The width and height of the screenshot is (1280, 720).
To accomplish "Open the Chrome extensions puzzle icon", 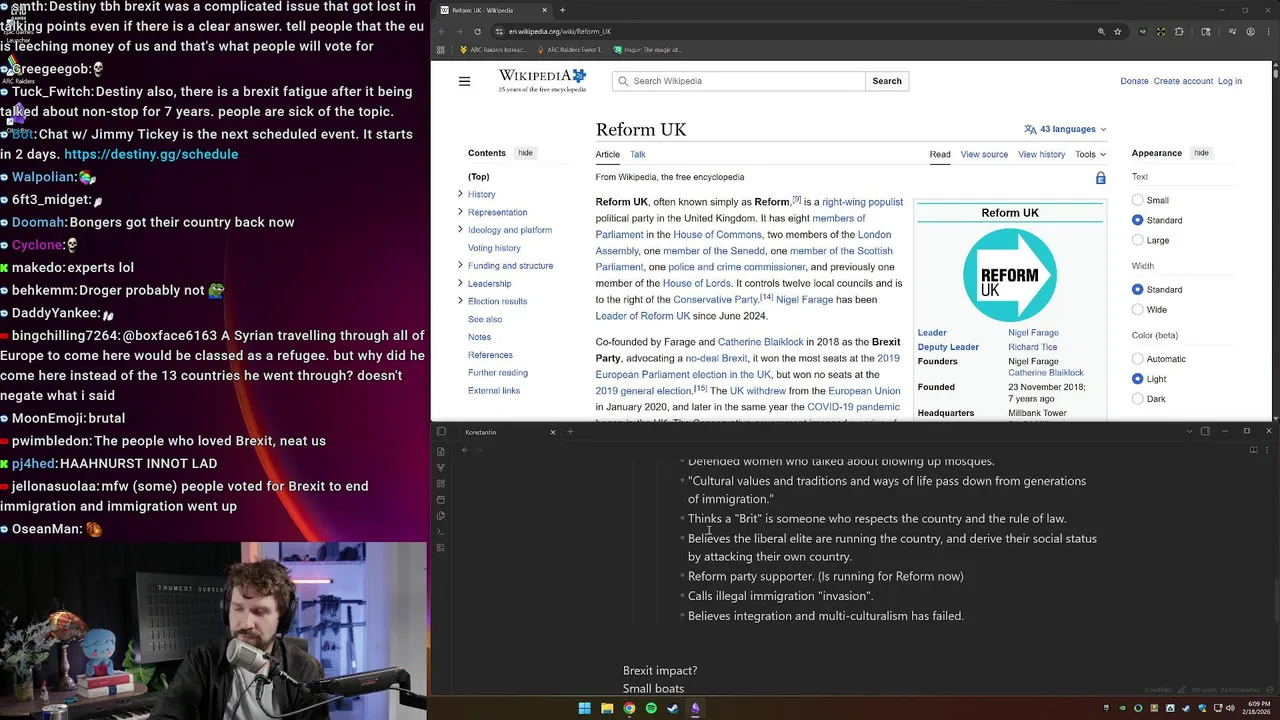I will 1179,31.
